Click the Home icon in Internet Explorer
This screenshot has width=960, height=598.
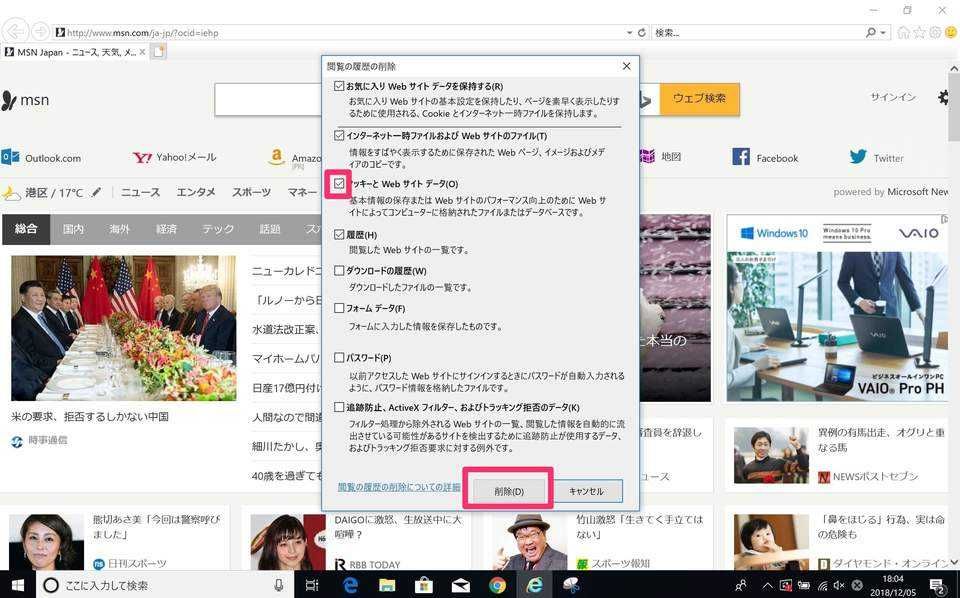904,32
